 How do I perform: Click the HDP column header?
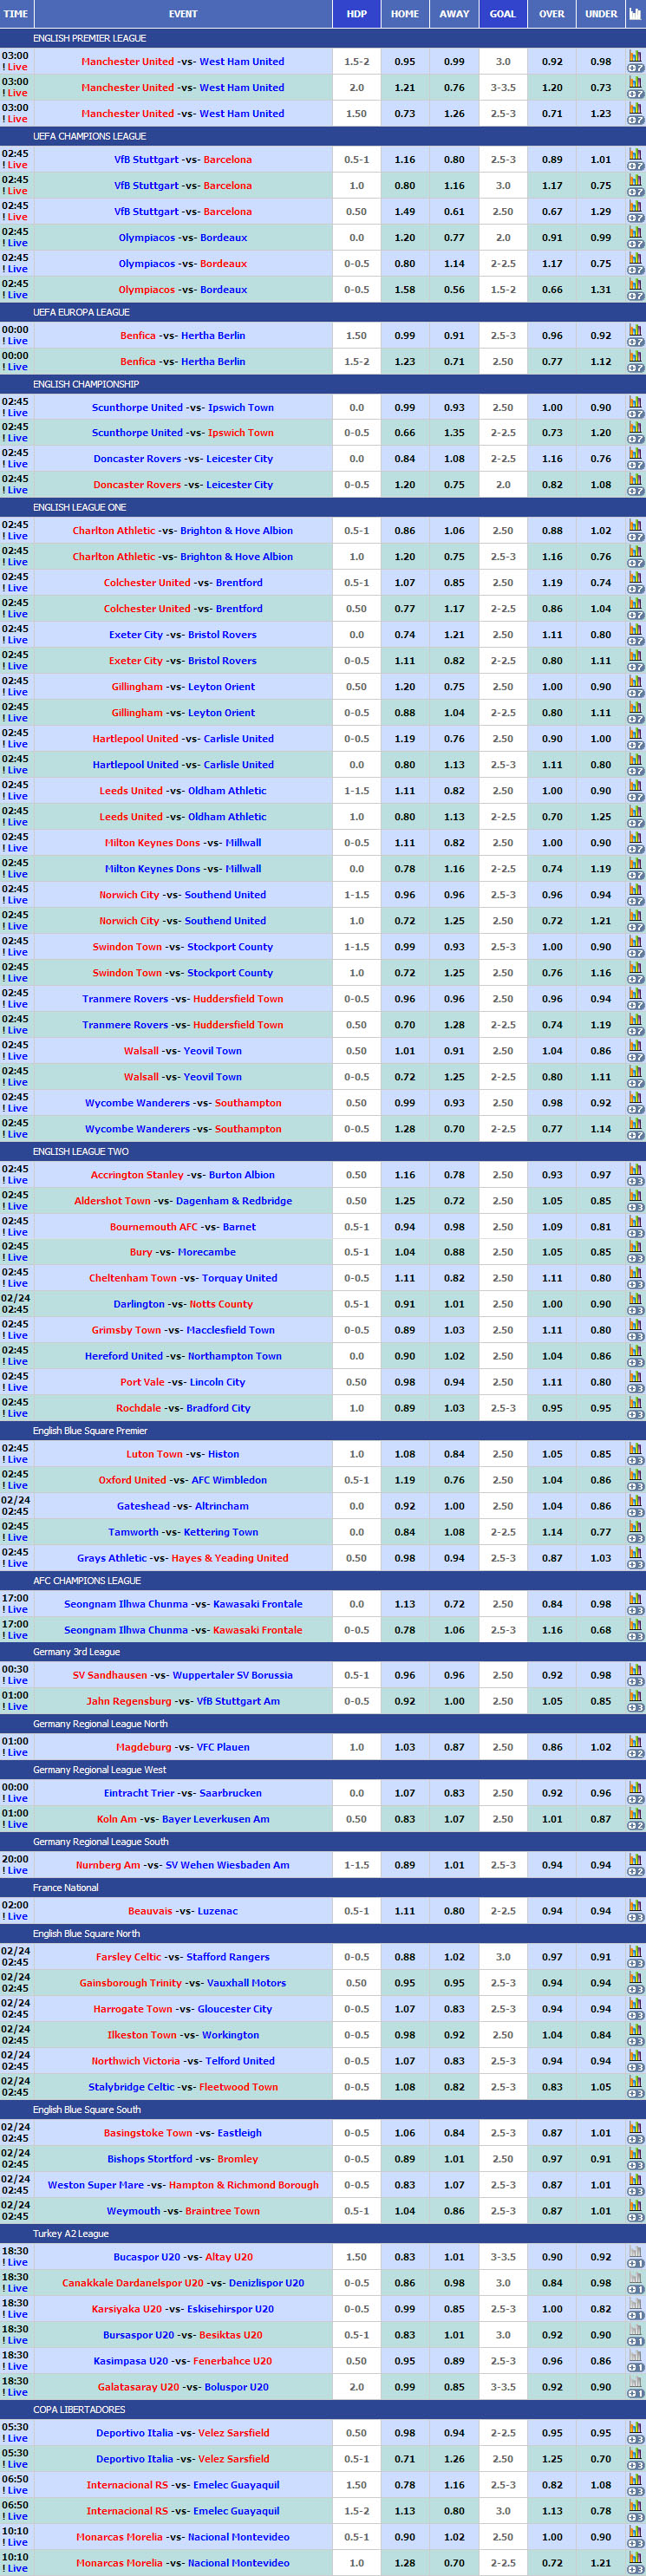click(356, 14)
